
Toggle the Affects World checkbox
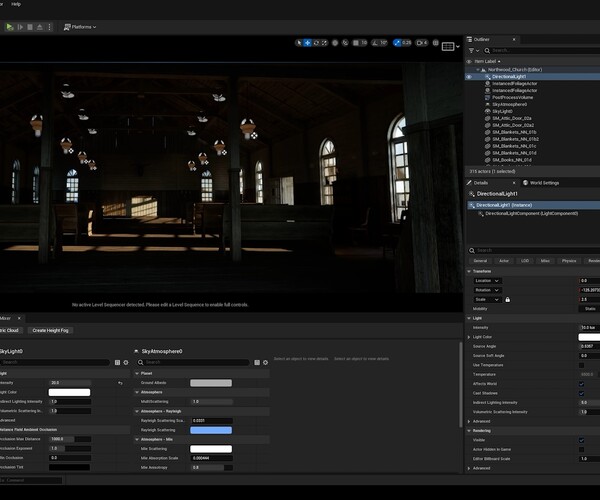[582, 384]
